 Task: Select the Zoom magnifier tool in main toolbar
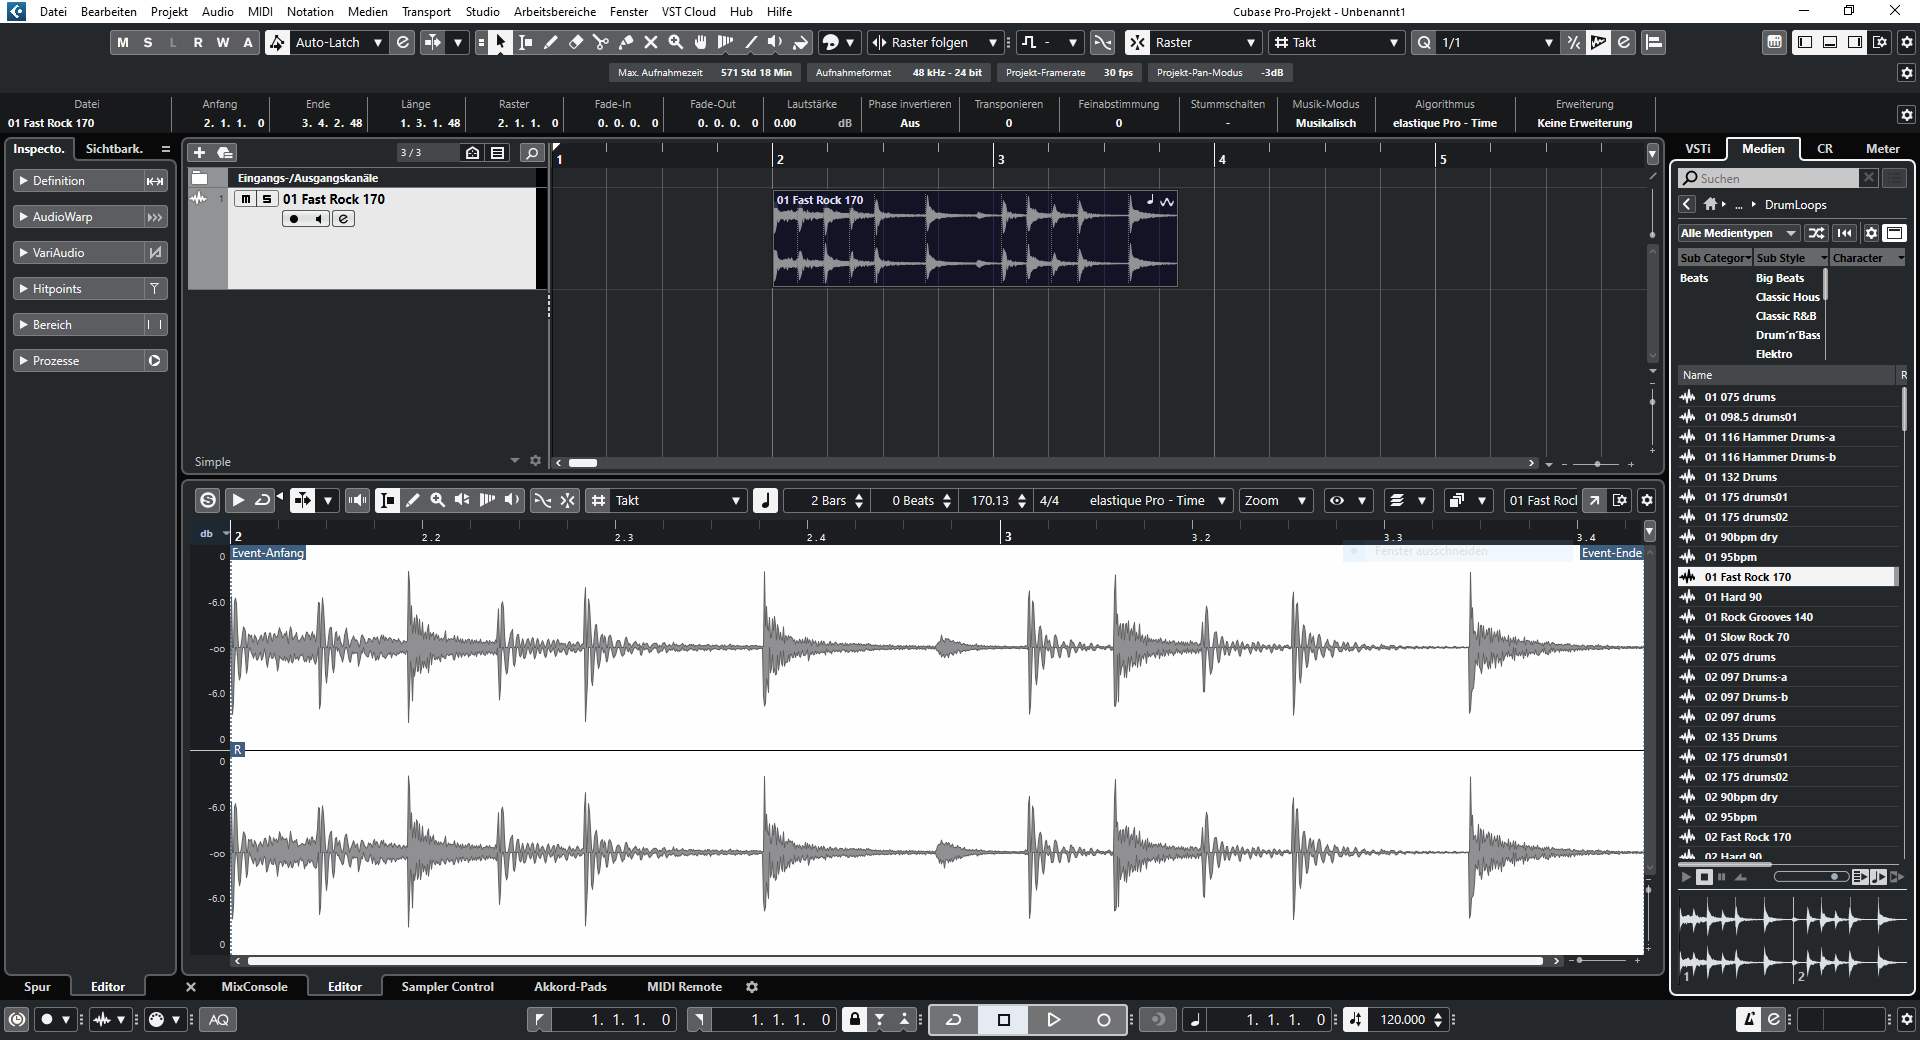point(675,42)
